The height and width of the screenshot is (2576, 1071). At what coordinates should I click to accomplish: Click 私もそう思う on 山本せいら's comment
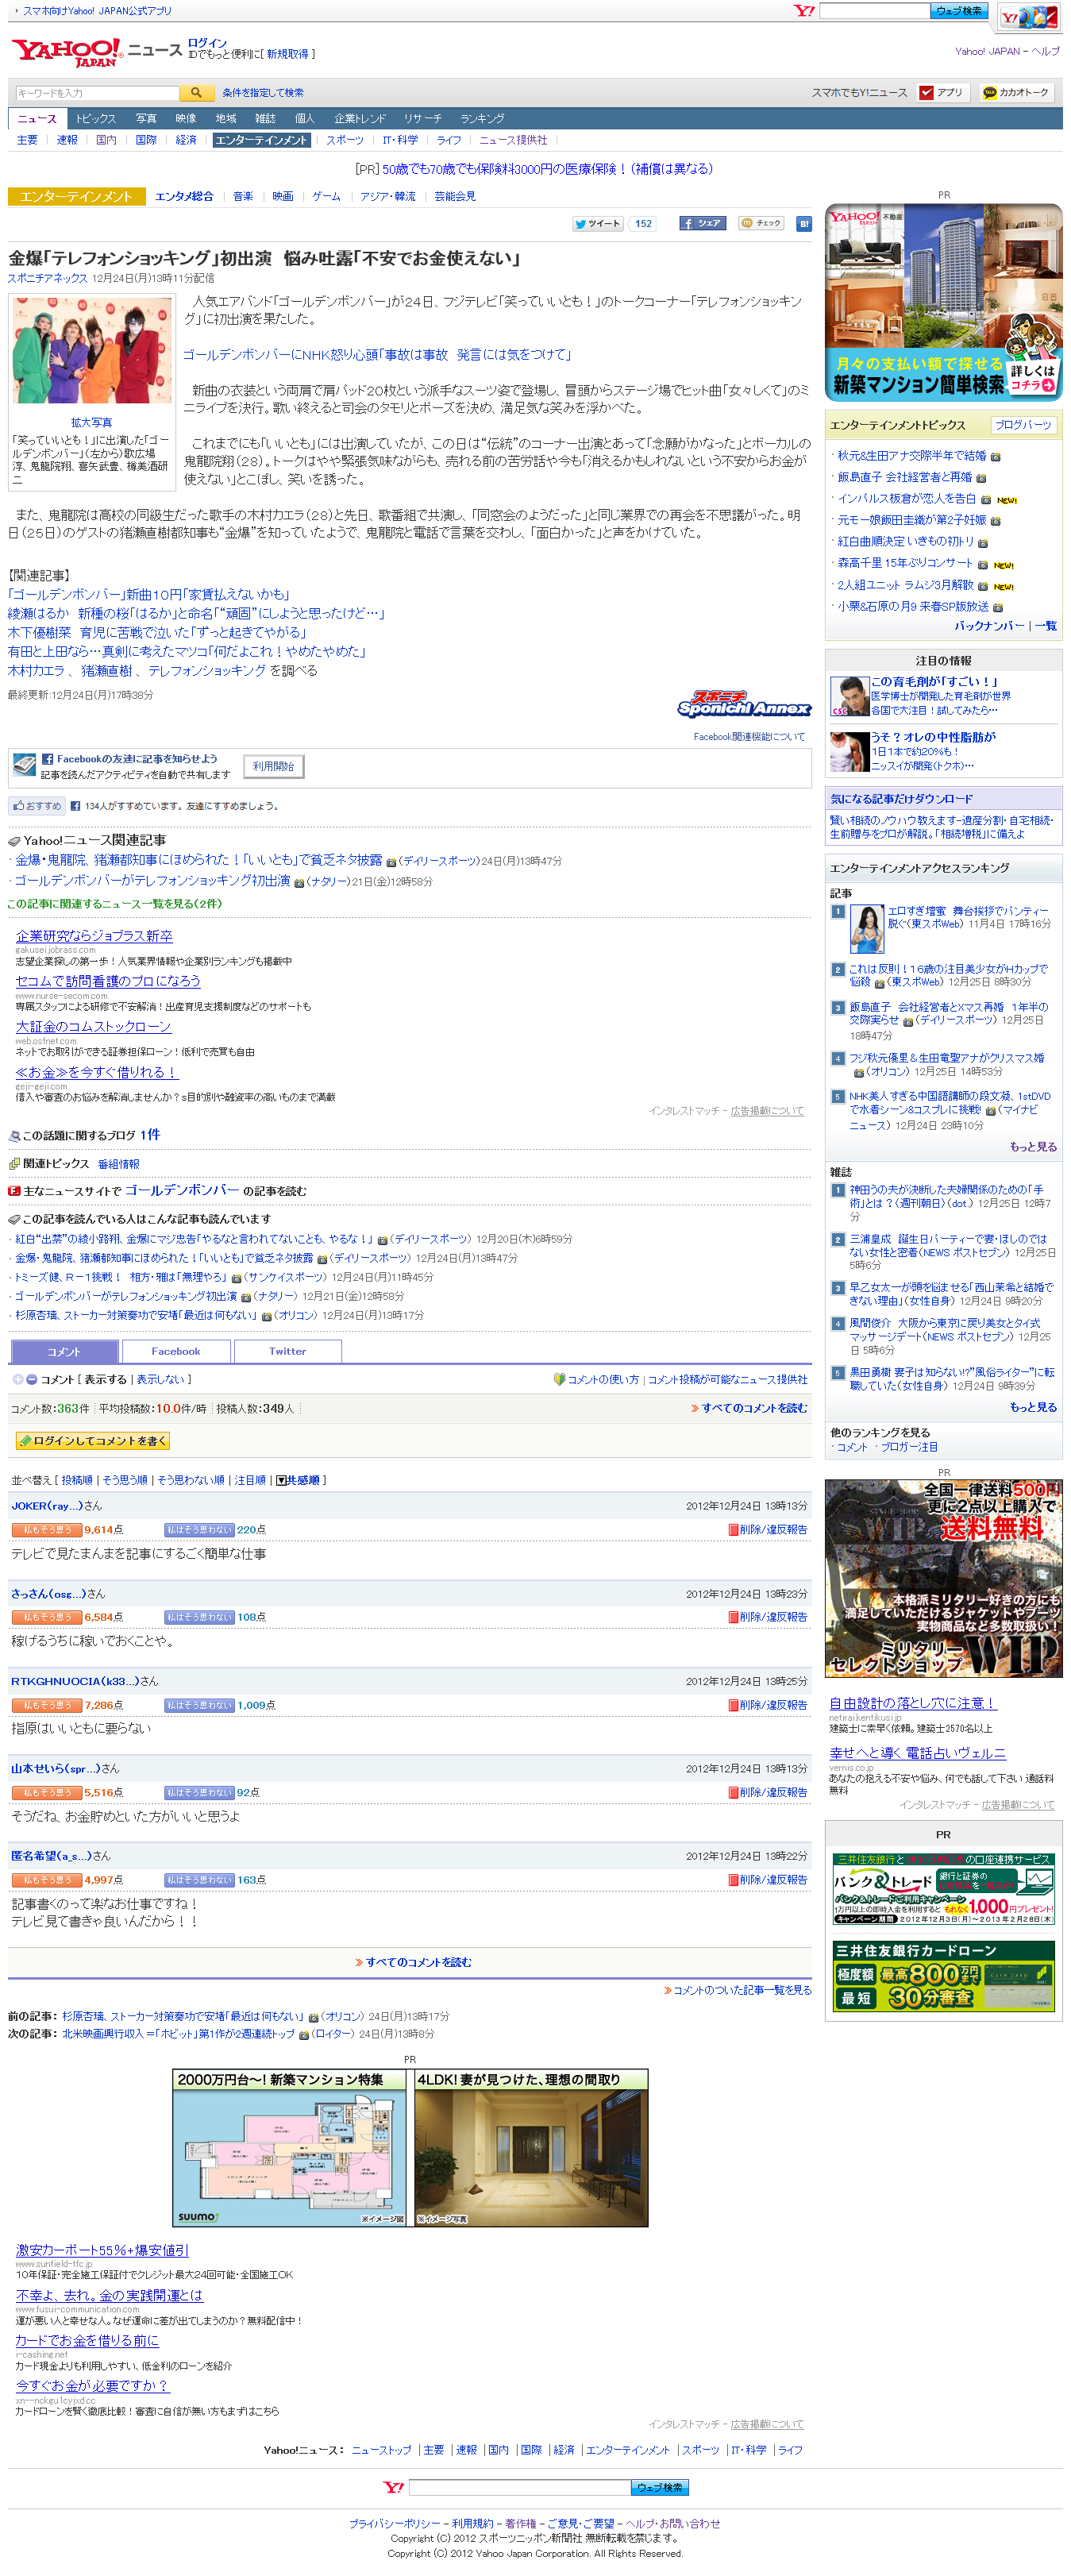[46, 1793]
